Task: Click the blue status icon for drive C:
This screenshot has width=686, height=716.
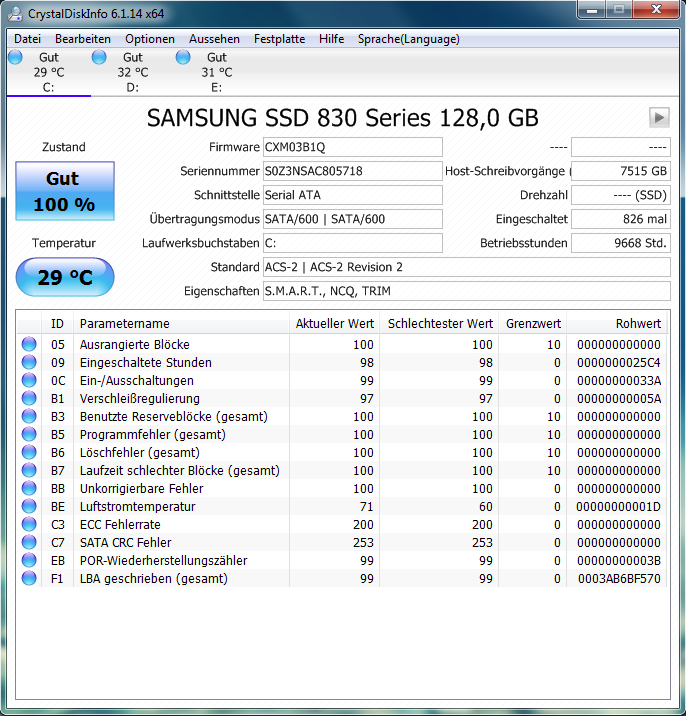Action: pyautogui.click(x=16, y=57)
